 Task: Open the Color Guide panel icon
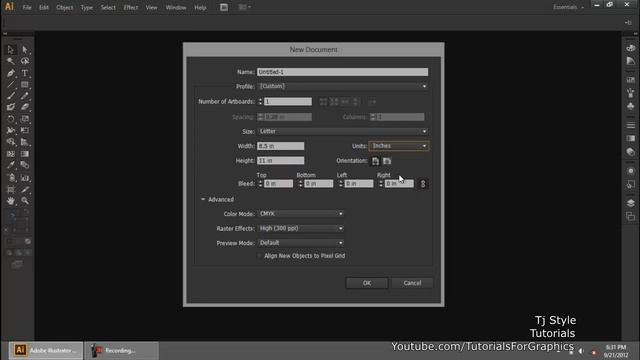tap(631, 61)
